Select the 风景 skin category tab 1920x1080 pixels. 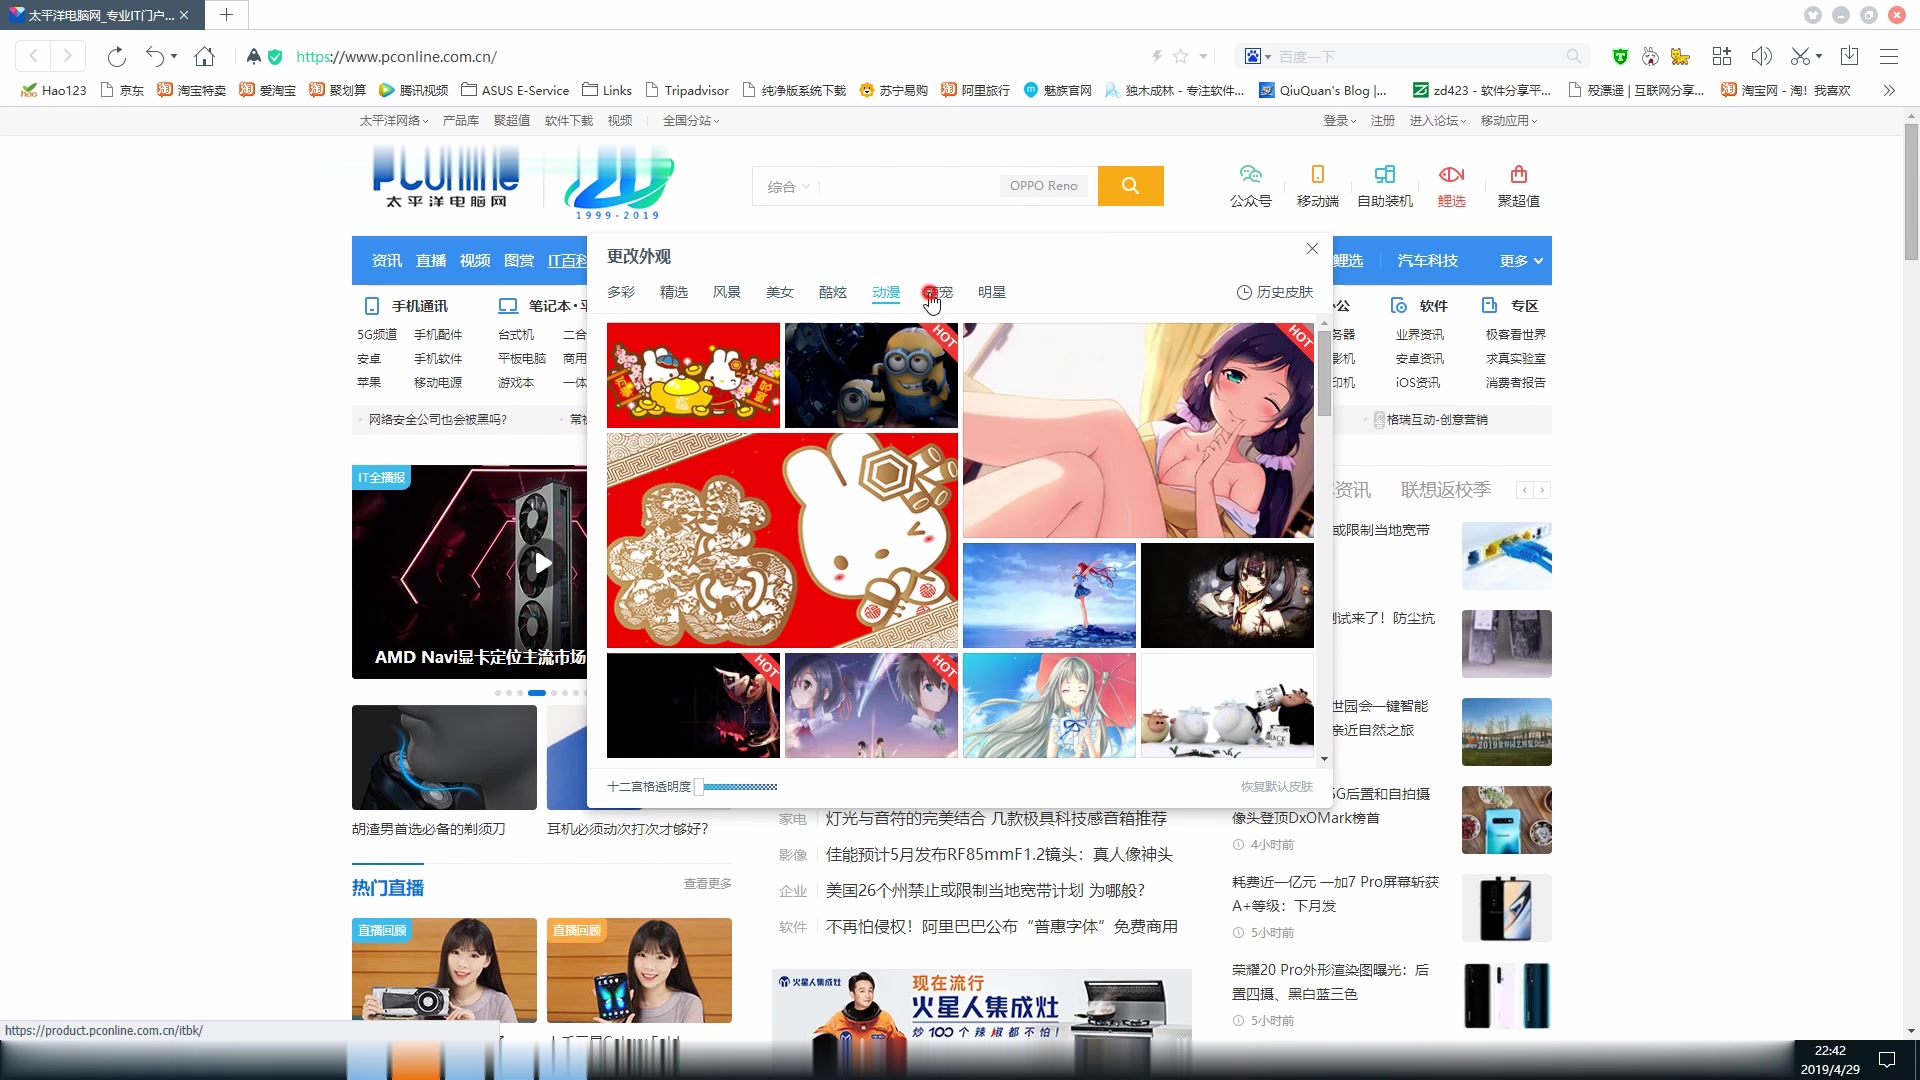(x=727, y=292)
